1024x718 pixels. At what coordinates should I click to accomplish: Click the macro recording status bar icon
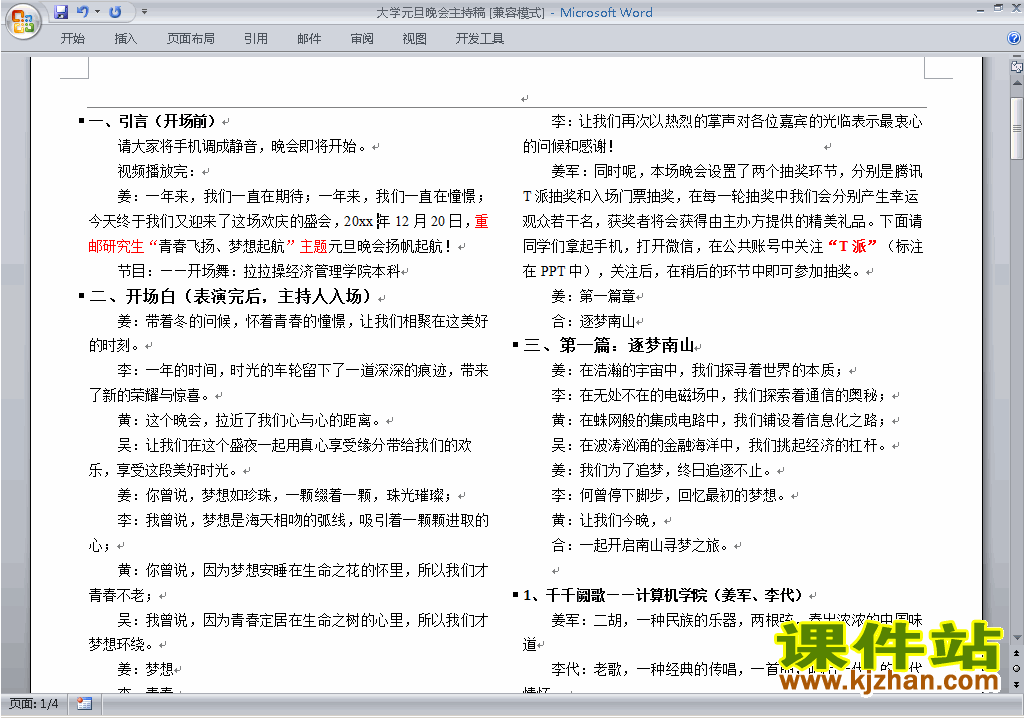point(84,704)
